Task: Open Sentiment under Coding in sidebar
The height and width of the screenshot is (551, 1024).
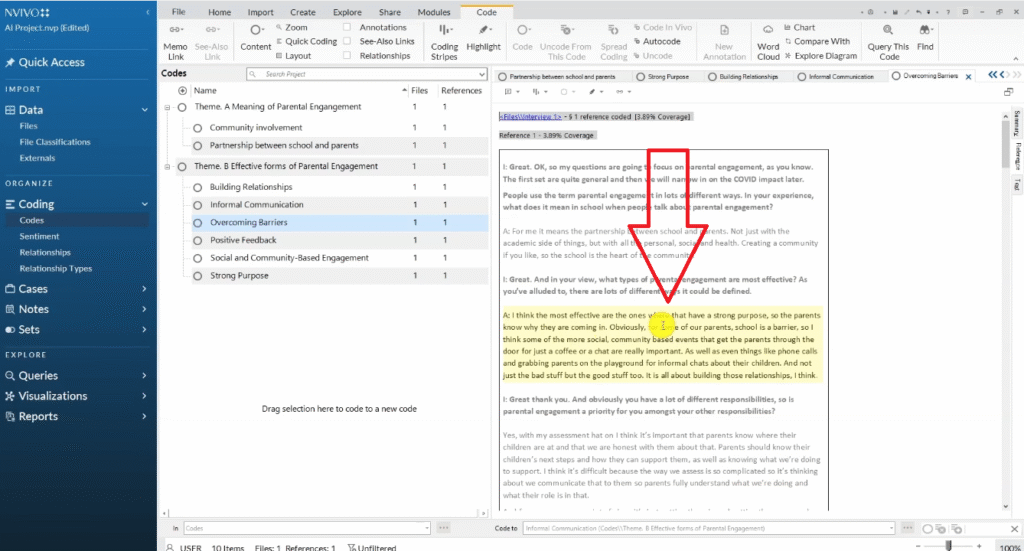Action: pyautogui.click(x=40, y=237)
